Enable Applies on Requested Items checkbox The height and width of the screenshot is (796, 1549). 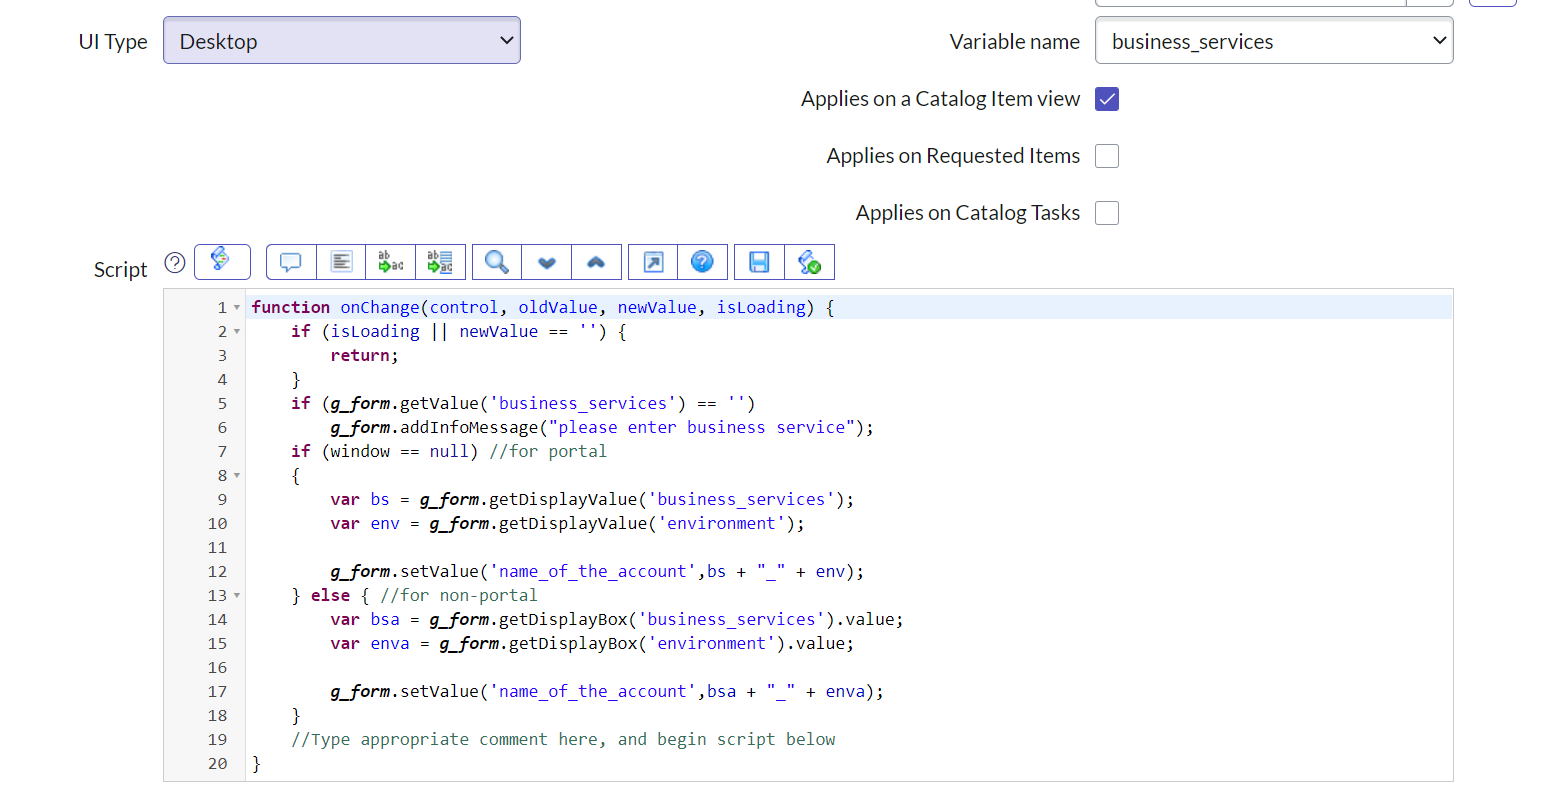pos(1107,156)
